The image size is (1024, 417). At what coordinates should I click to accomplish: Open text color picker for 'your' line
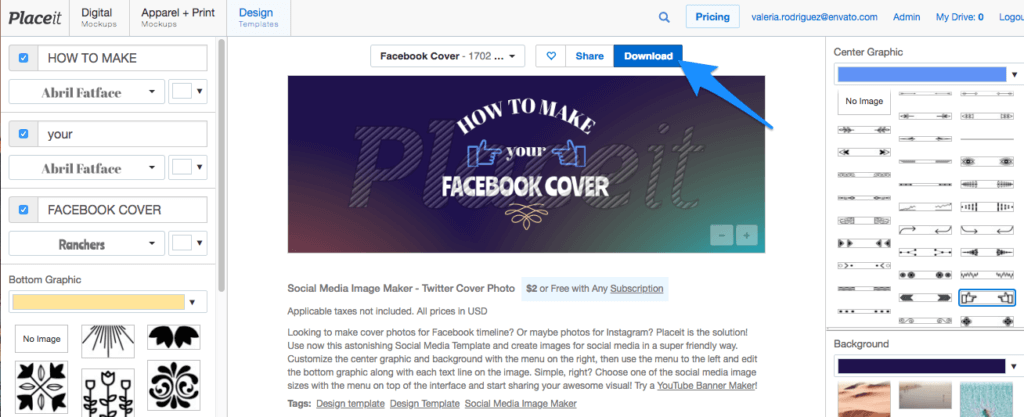188,168
